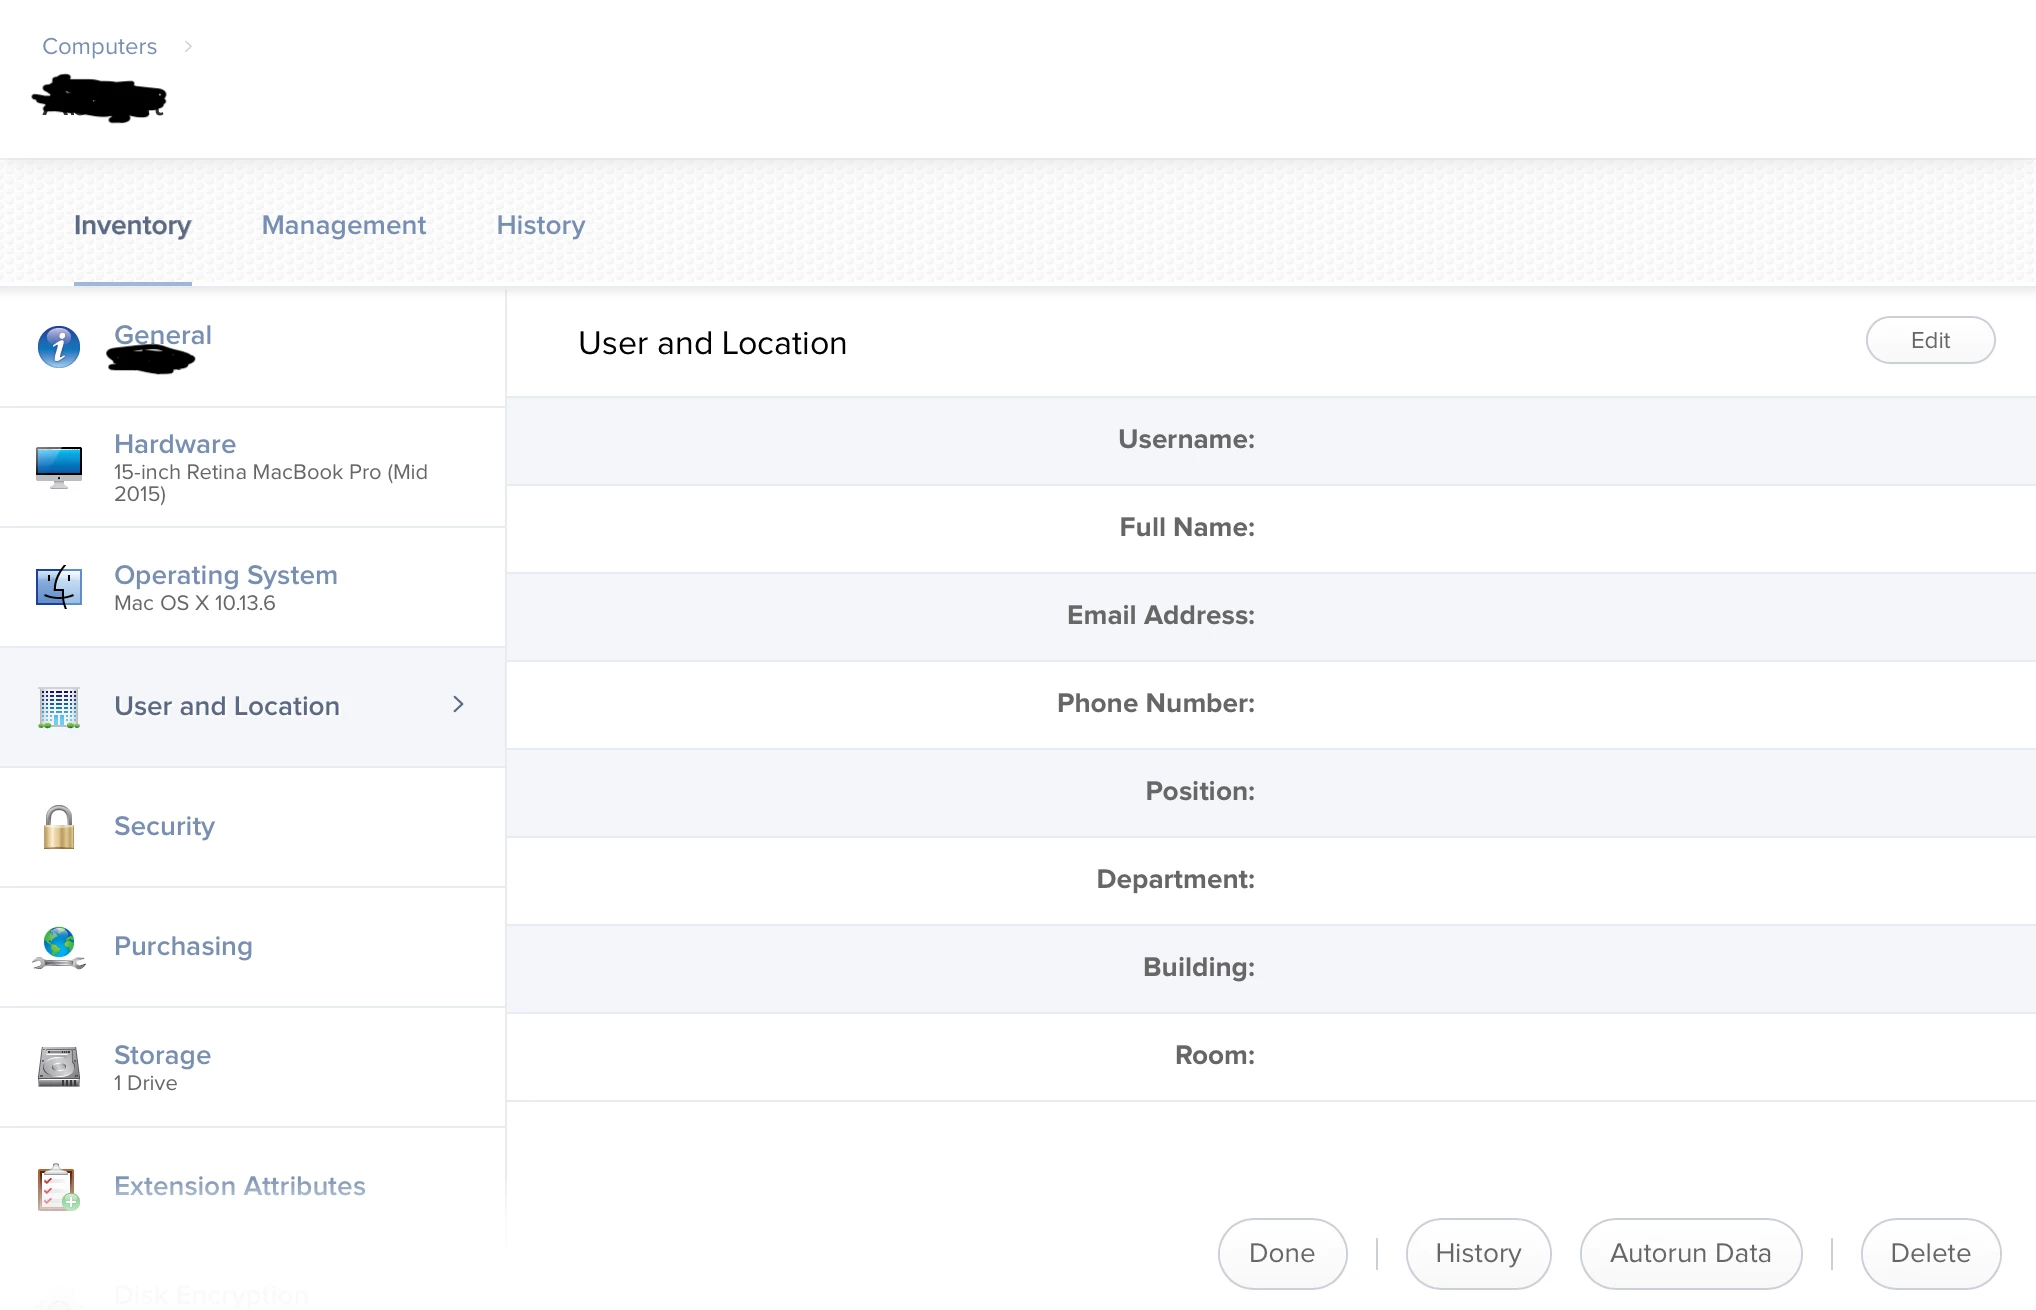Click the padlock Security icon

pyautogui.click(x=59, y=827)
